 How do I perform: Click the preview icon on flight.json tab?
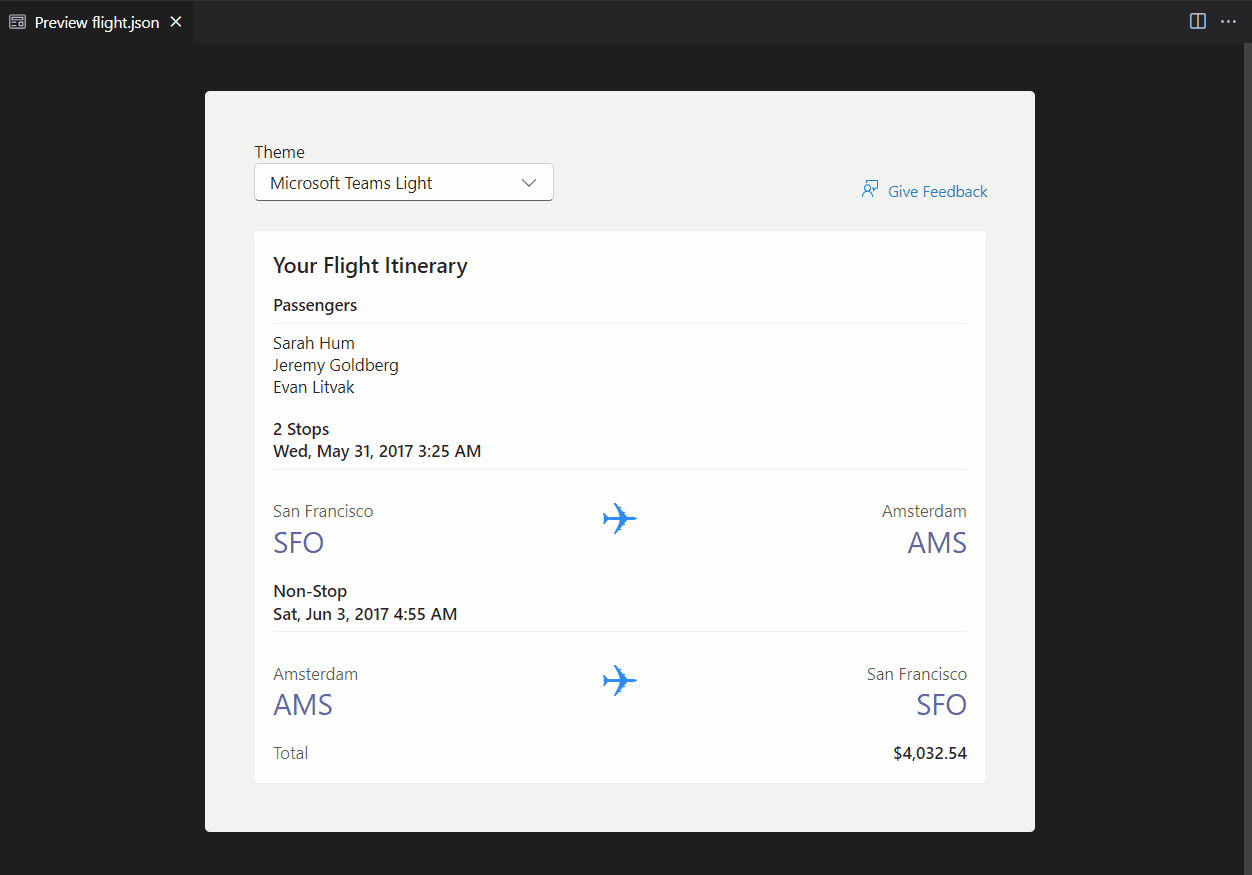pos(17,22)
